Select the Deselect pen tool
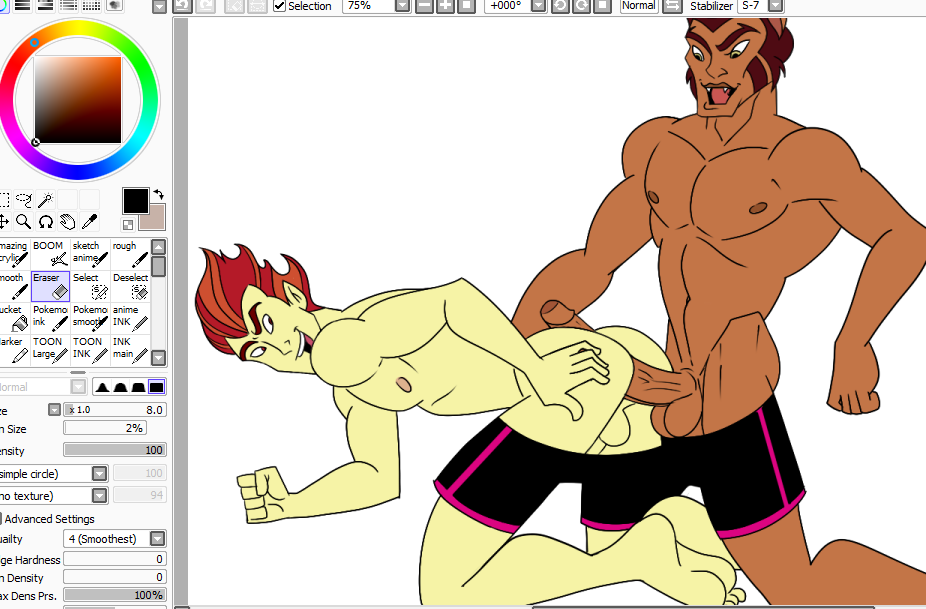The height and width of the screenshot is (609, 926). 130,286
